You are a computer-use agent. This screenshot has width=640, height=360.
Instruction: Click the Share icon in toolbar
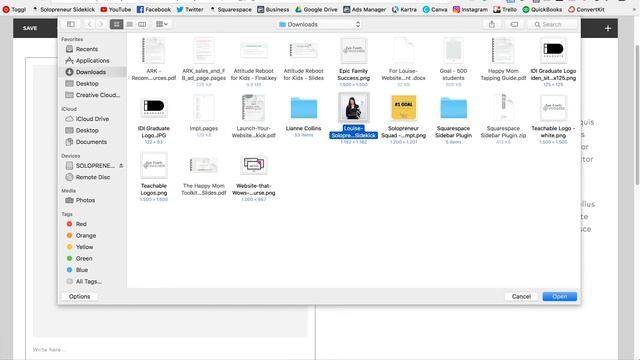492,24
